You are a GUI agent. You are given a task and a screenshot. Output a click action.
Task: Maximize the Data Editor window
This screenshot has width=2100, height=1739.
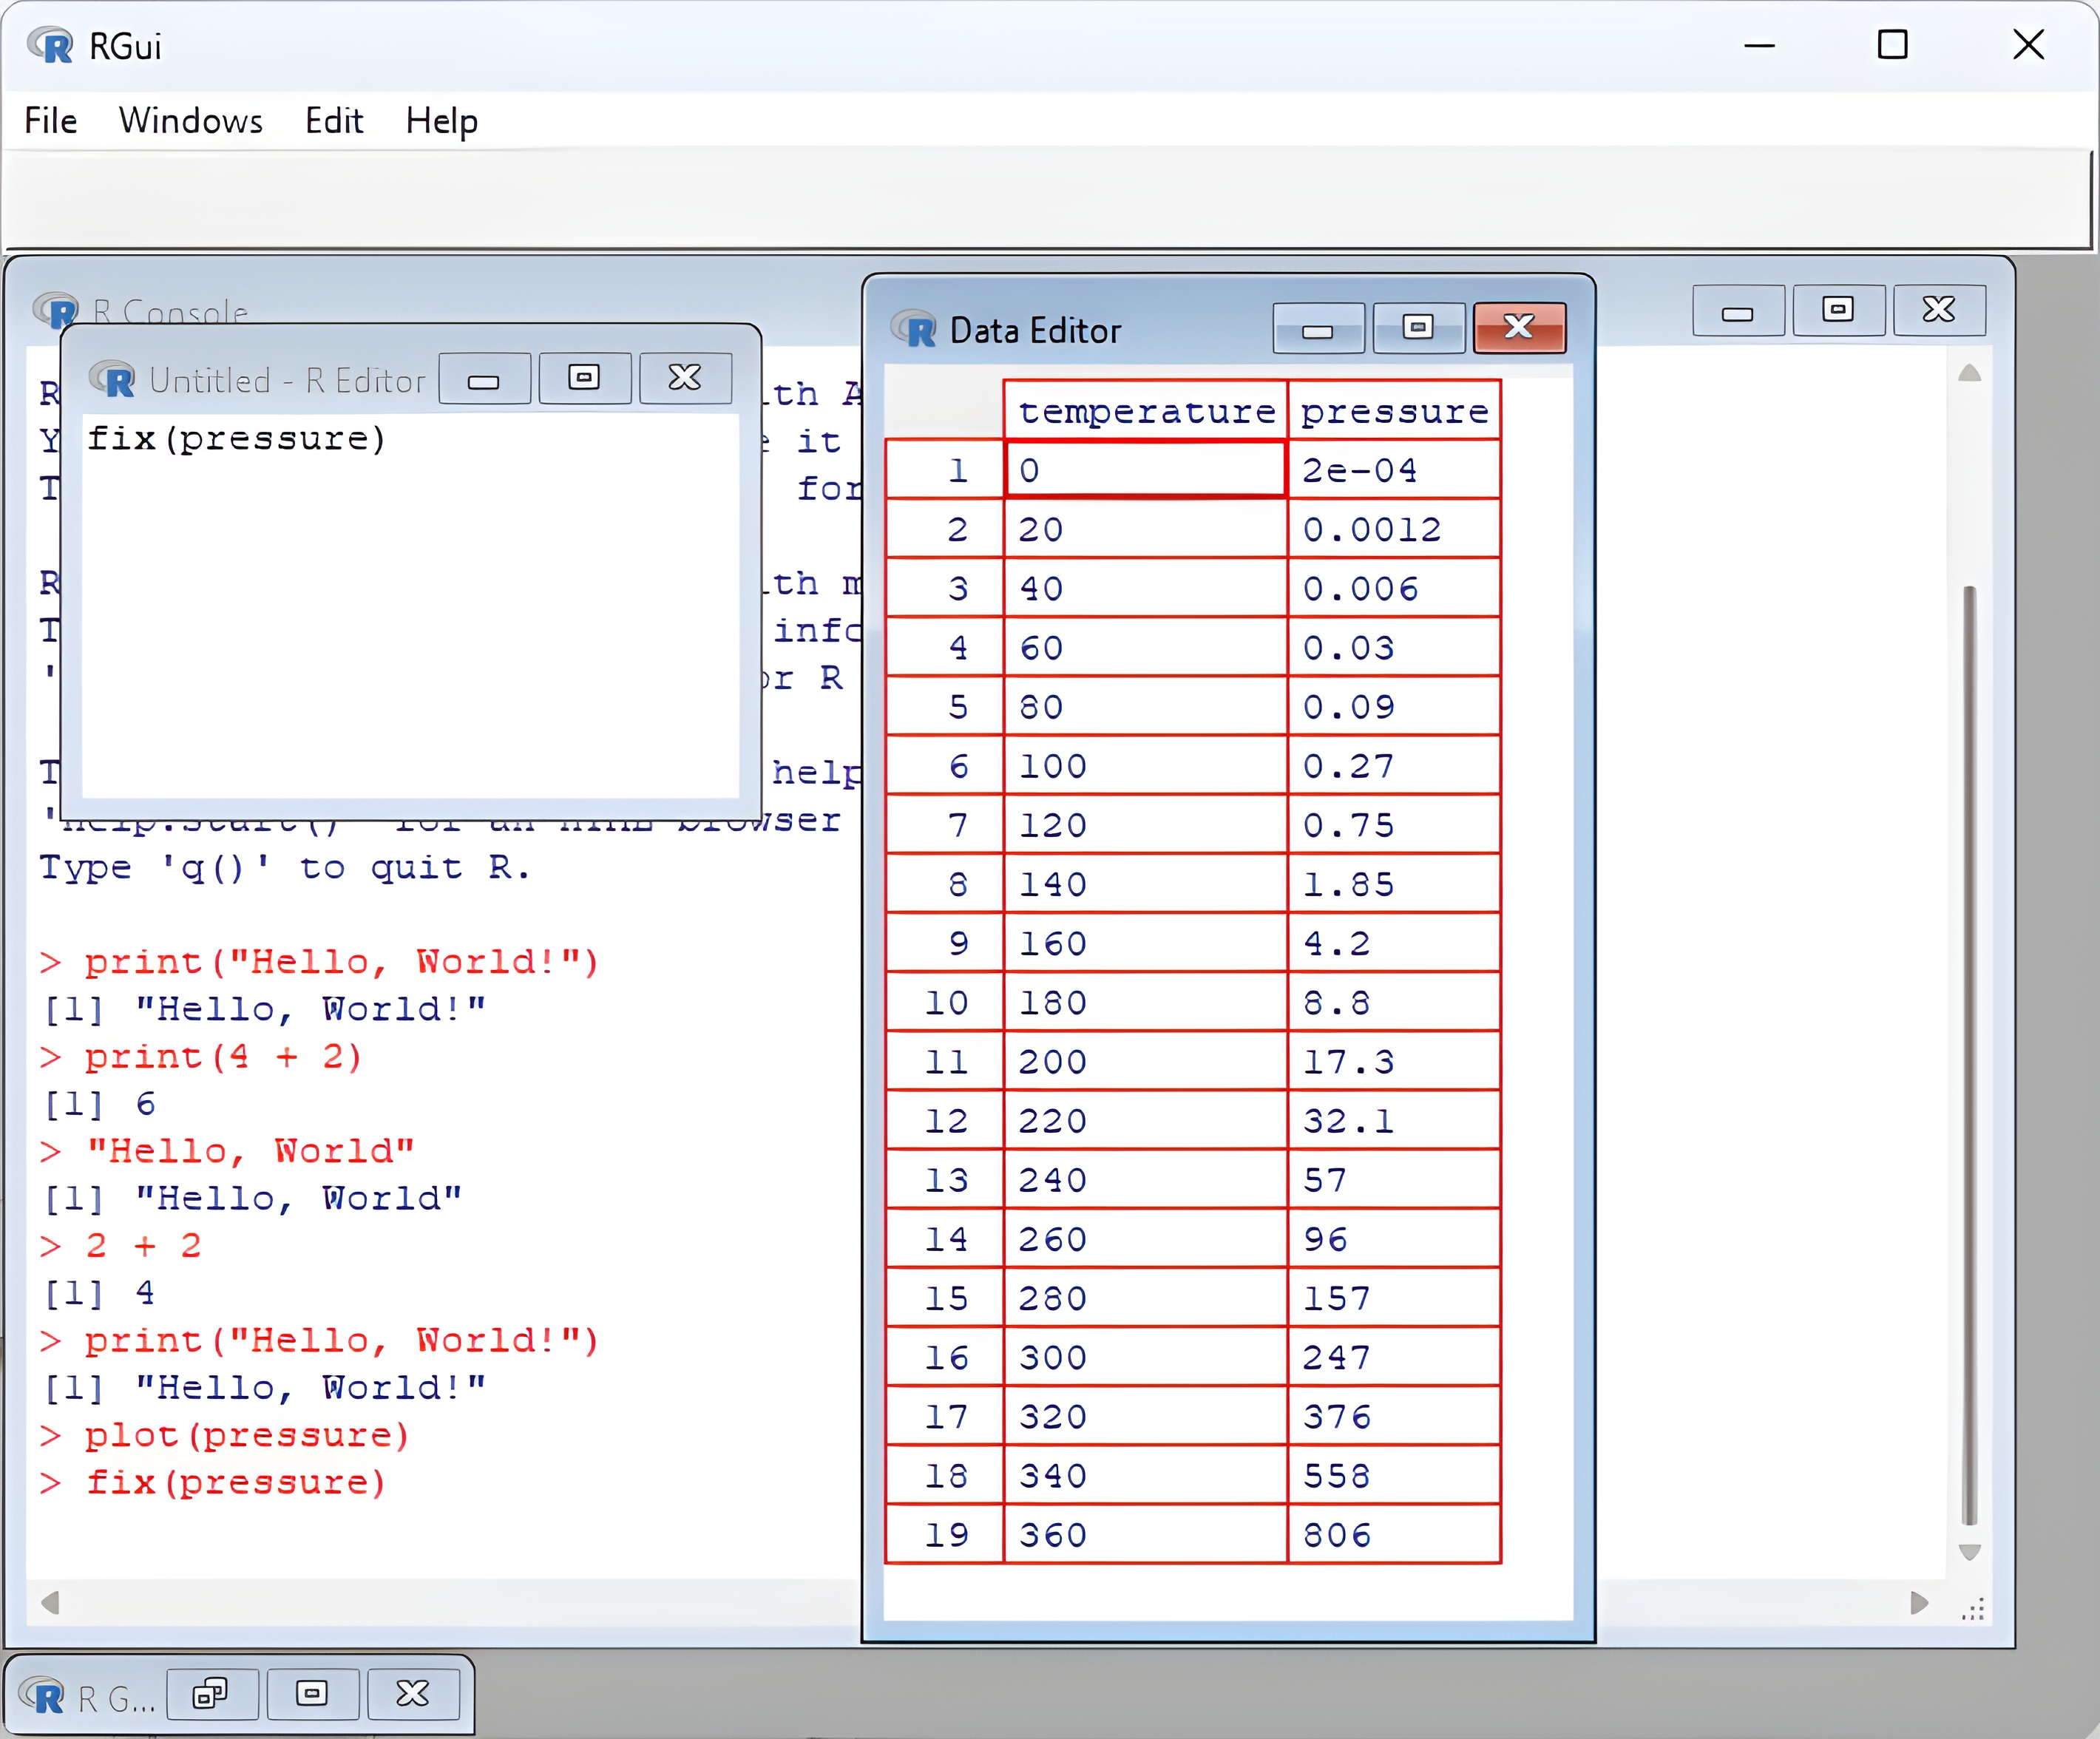(x=1418, y=328)
